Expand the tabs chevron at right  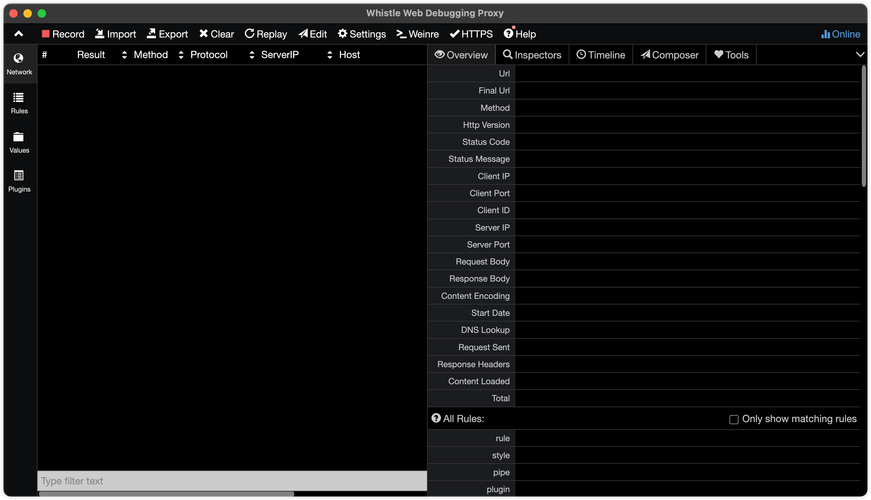coord(860,54)
